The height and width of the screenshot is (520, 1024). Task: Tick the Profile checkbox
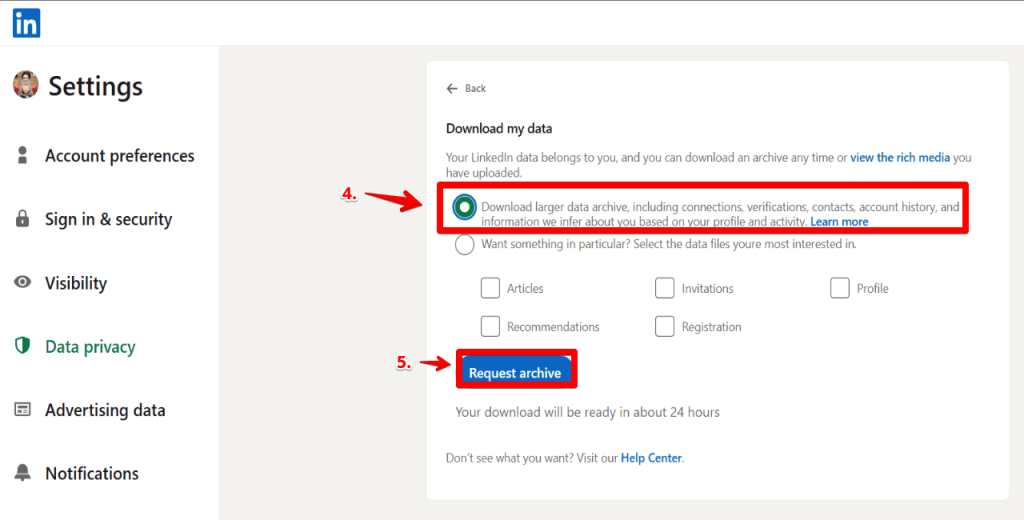point(840,288)
